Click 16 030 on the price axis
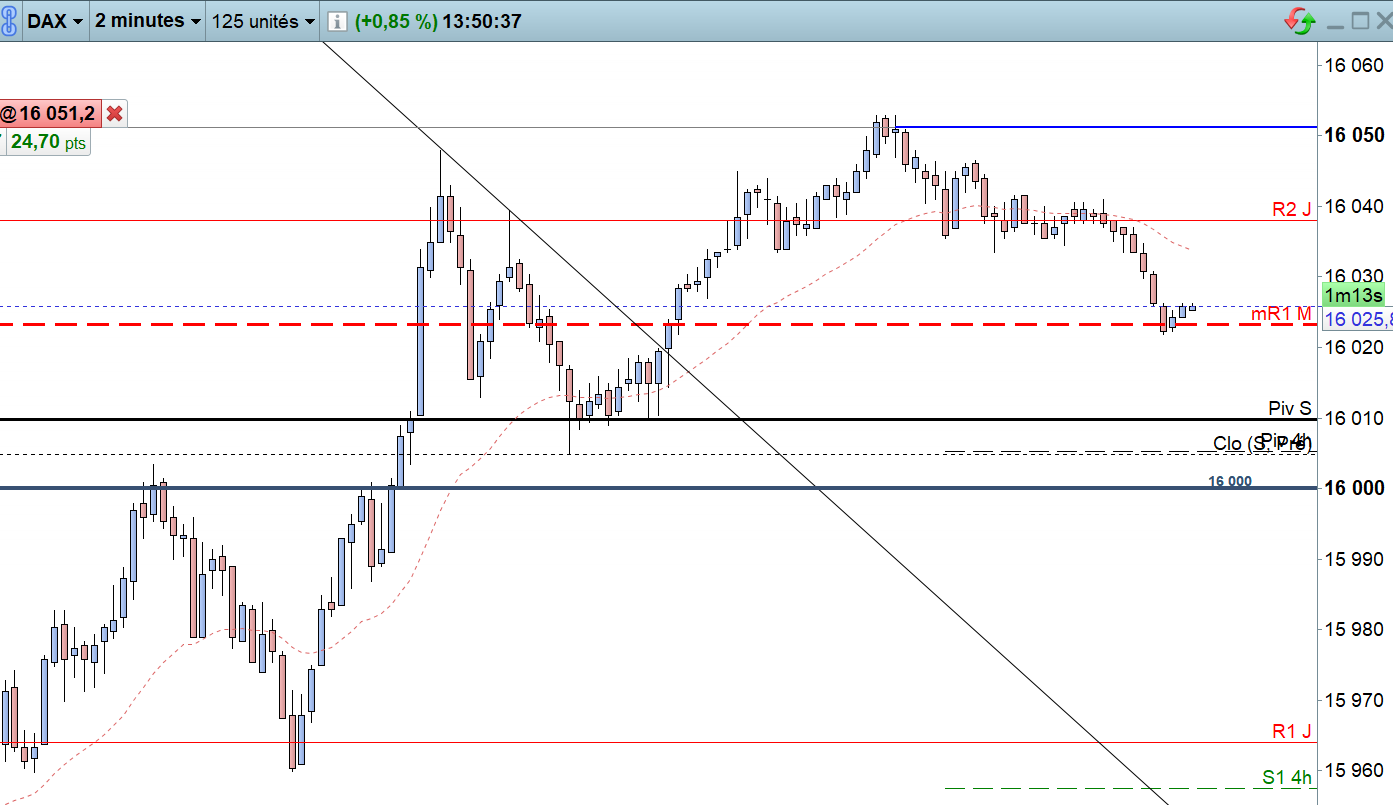 [x=1352, y=276]
